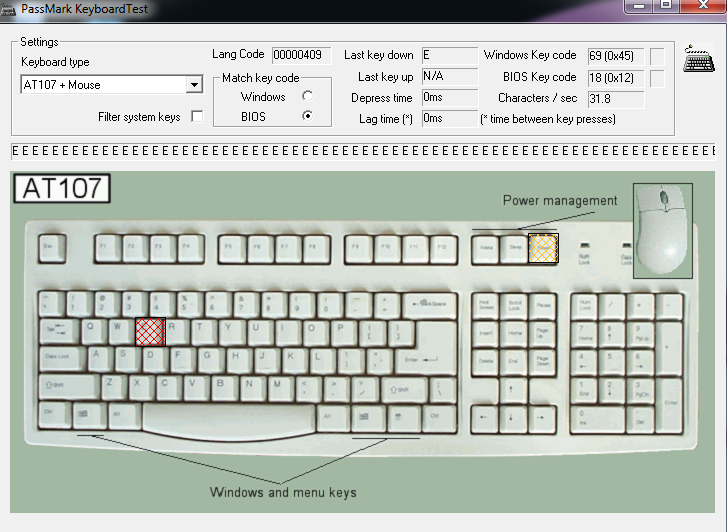The image size is (727, 532).
Task: Click the Esc key on keyboard image
Action: tap(52, 248)
